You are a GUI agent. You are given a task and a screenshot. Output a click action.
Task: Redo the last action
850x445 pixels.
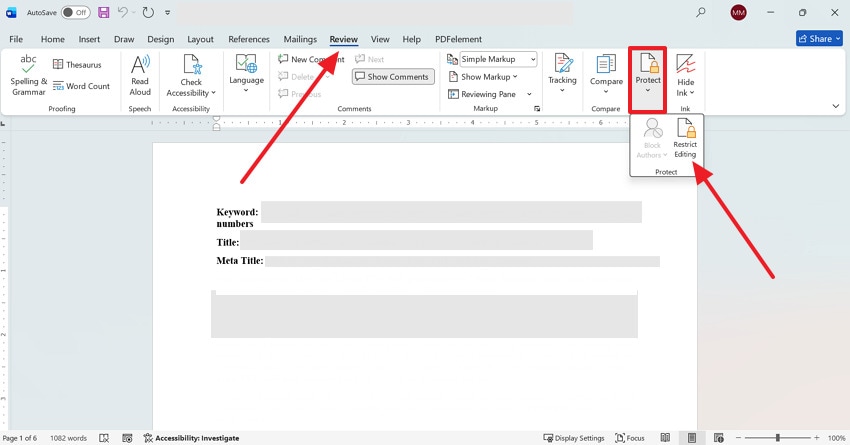point(148,12)
